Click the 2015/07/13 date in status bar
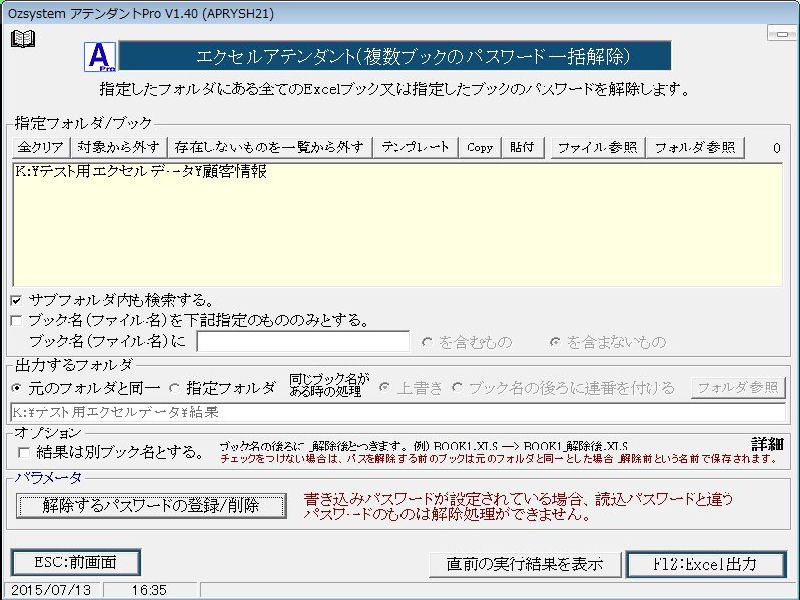 (51, 590)
